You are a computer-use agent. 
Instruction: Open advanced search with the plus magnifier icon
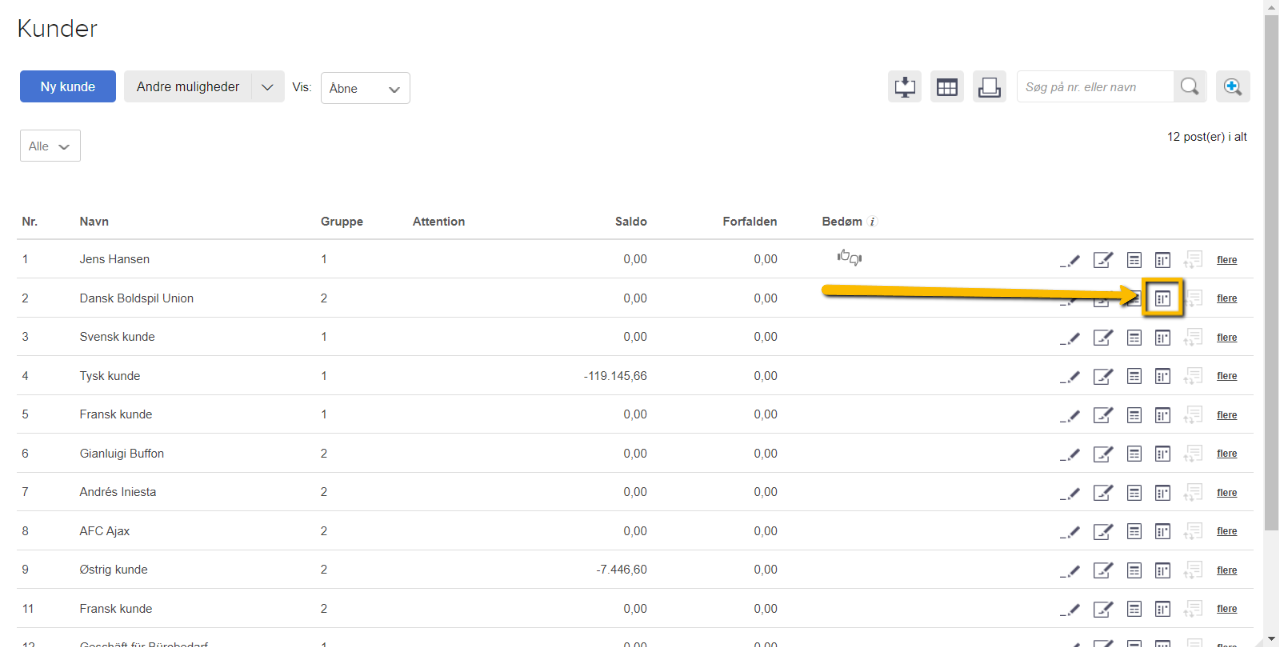click(1232, 87)
